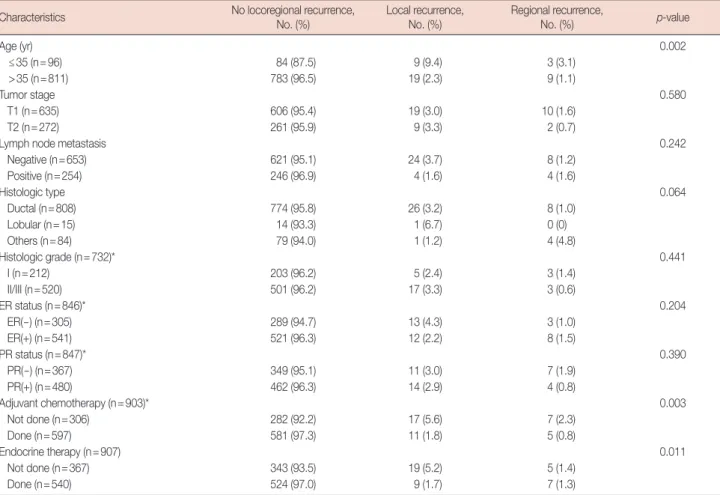
Task: Click the p-value '0.580' for Tumor stage
Action: [x=673, y=95]
